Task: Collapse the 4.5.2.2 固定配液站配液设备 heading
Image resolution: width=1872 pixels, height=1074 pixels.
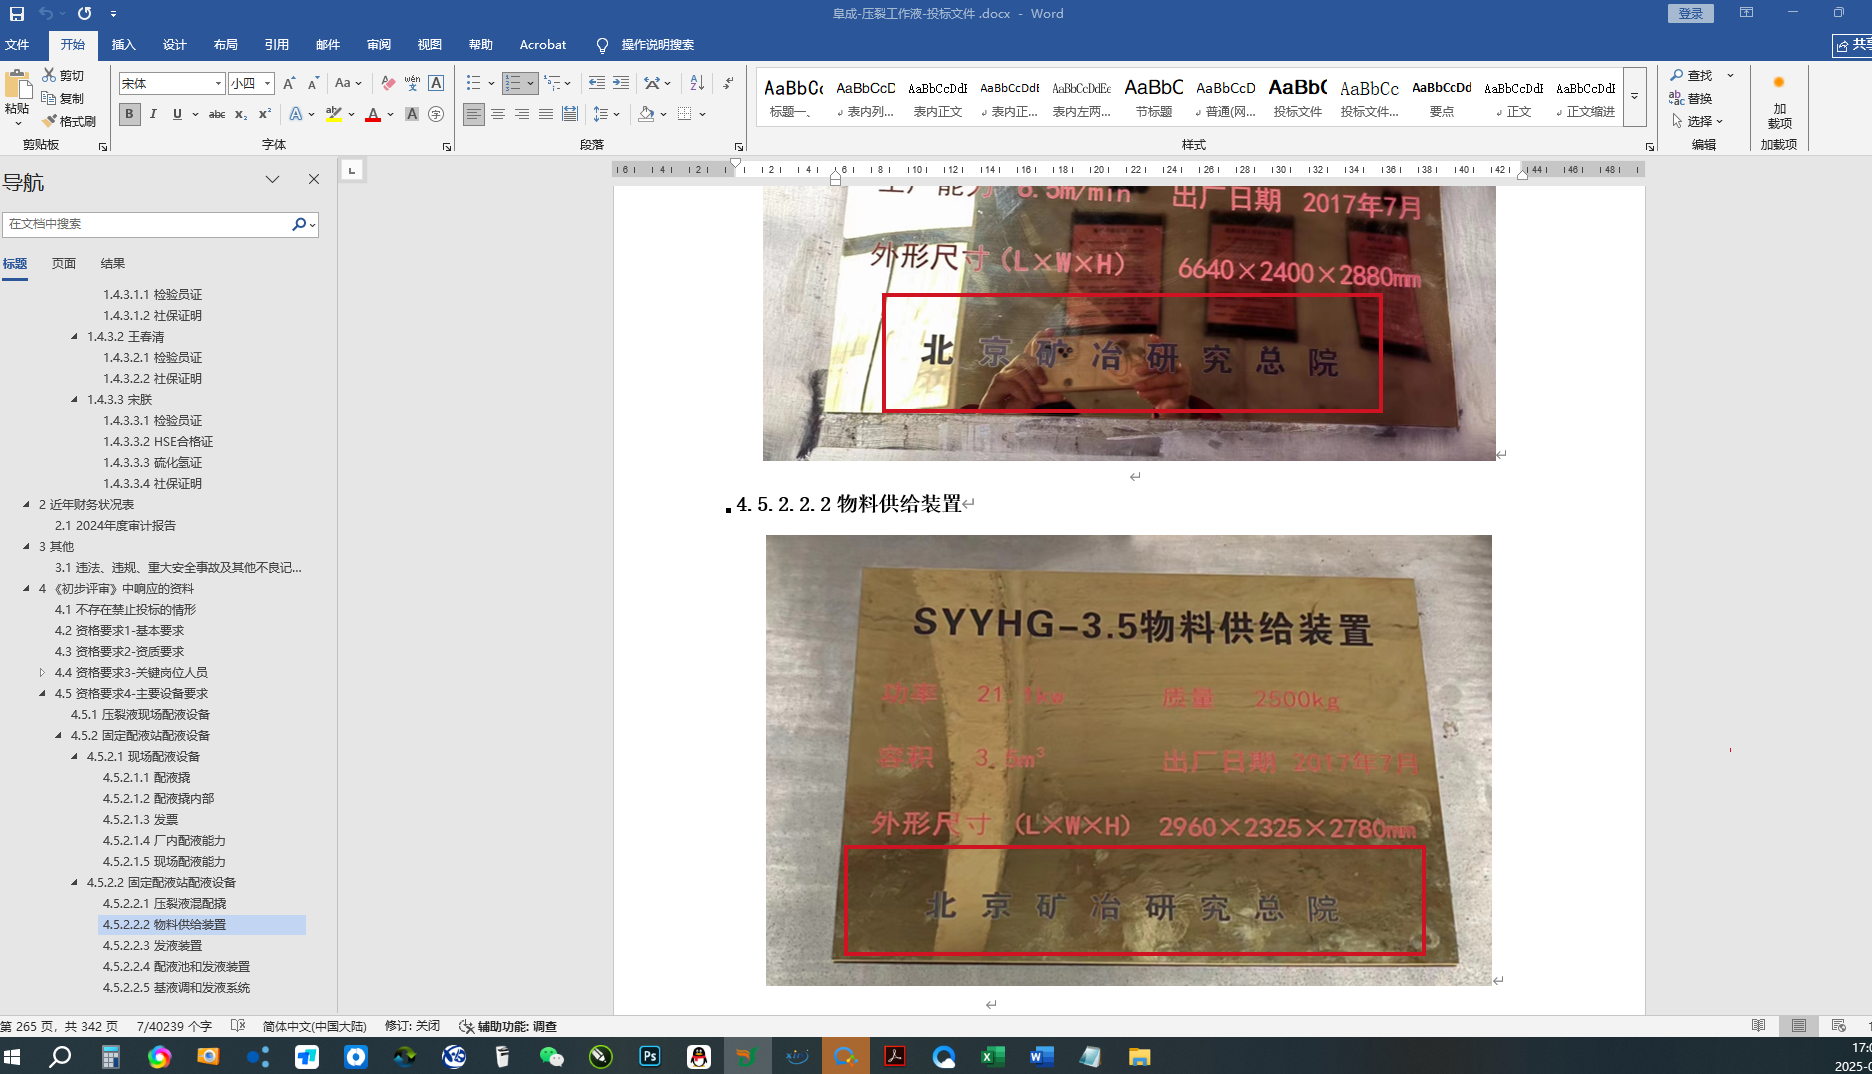Action: (x=74, y=883)
